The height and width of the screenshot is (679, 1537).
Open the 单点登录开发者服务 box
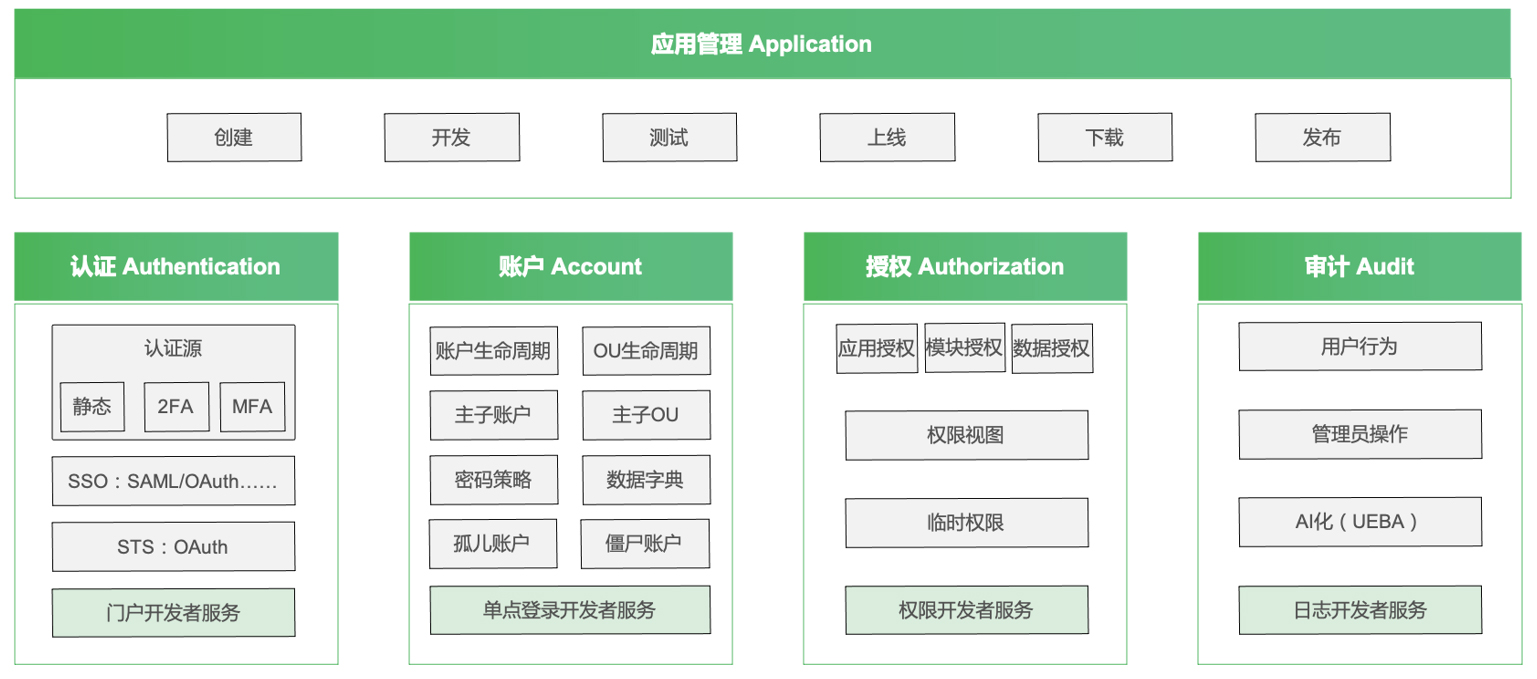570,610
